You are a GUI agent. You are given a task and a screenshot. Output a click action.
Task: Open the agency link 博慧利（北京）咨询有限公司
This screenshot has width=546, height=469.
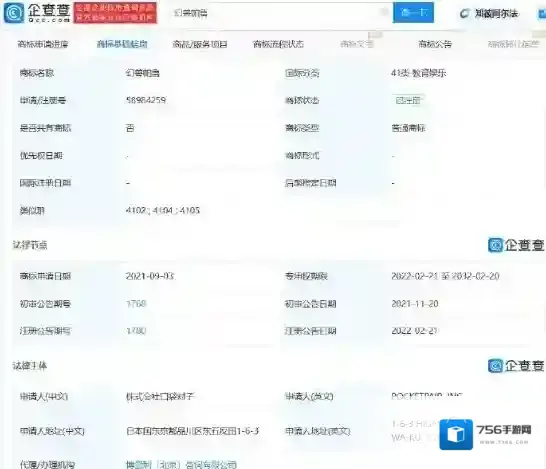(181, 464)
